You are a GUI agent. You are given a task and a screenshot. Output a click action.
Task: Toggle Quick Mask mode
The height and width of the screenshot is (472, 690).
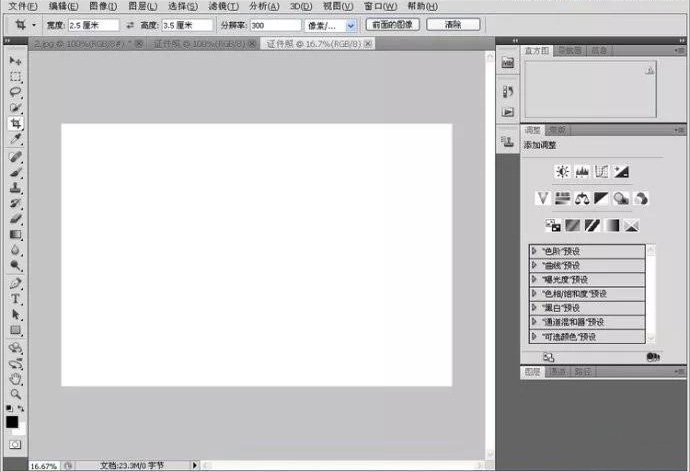(x=15, y=445)
